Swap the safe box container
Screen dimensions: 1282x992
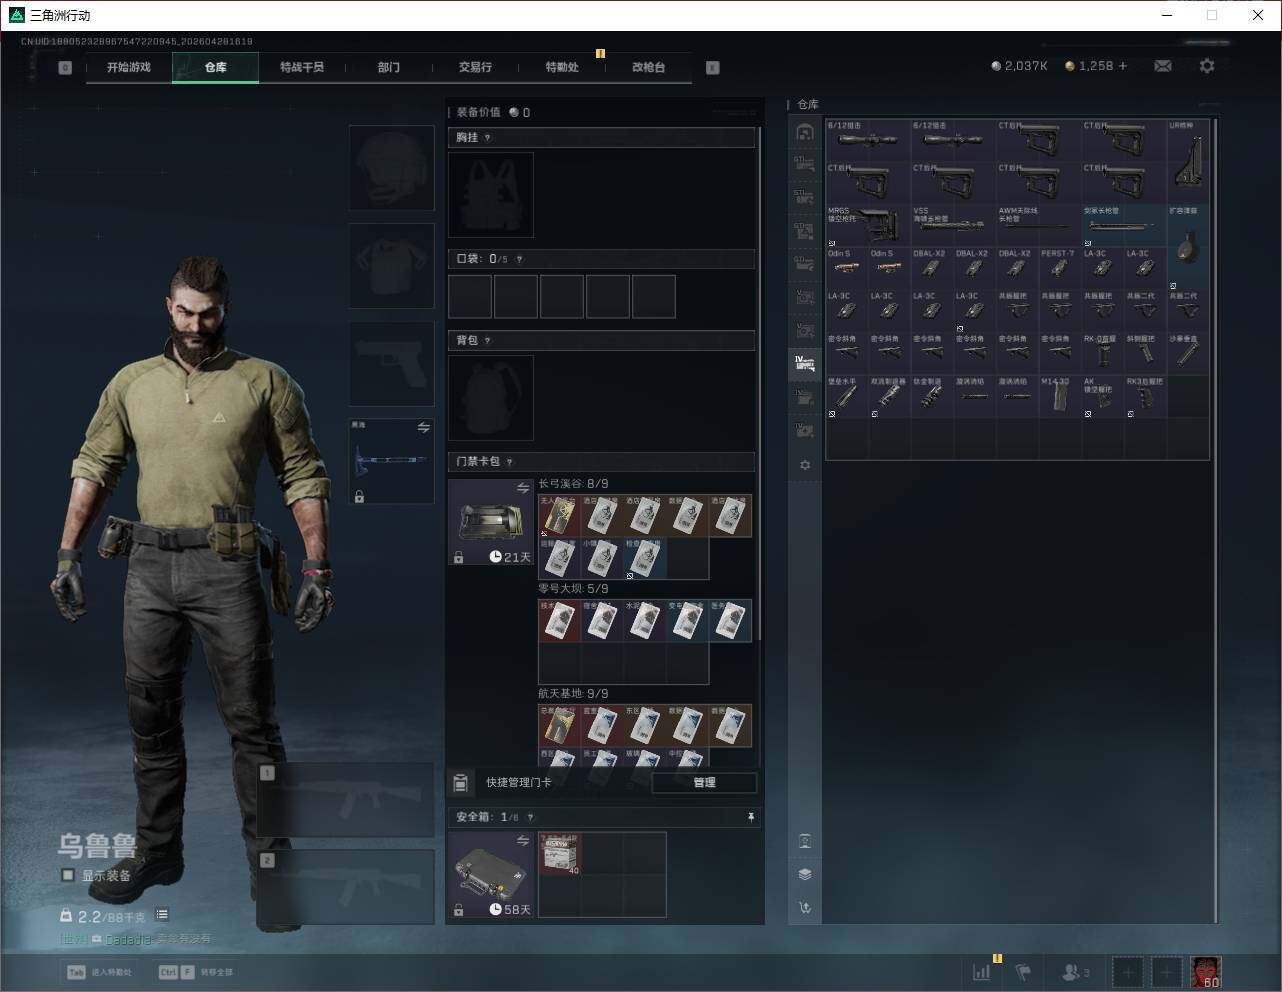(x=523, y=841)
